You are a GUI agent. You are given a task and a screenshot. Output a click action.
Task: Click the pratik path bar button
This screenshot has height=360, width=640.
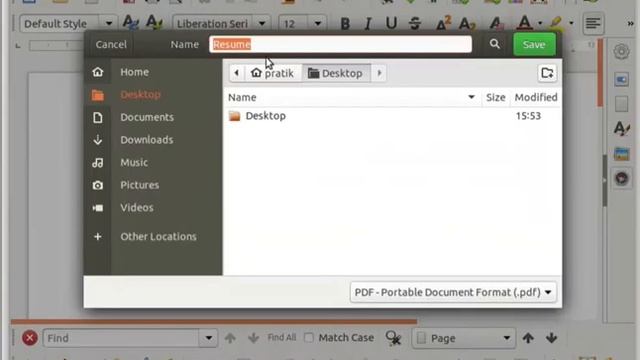(x=273, y=73)
